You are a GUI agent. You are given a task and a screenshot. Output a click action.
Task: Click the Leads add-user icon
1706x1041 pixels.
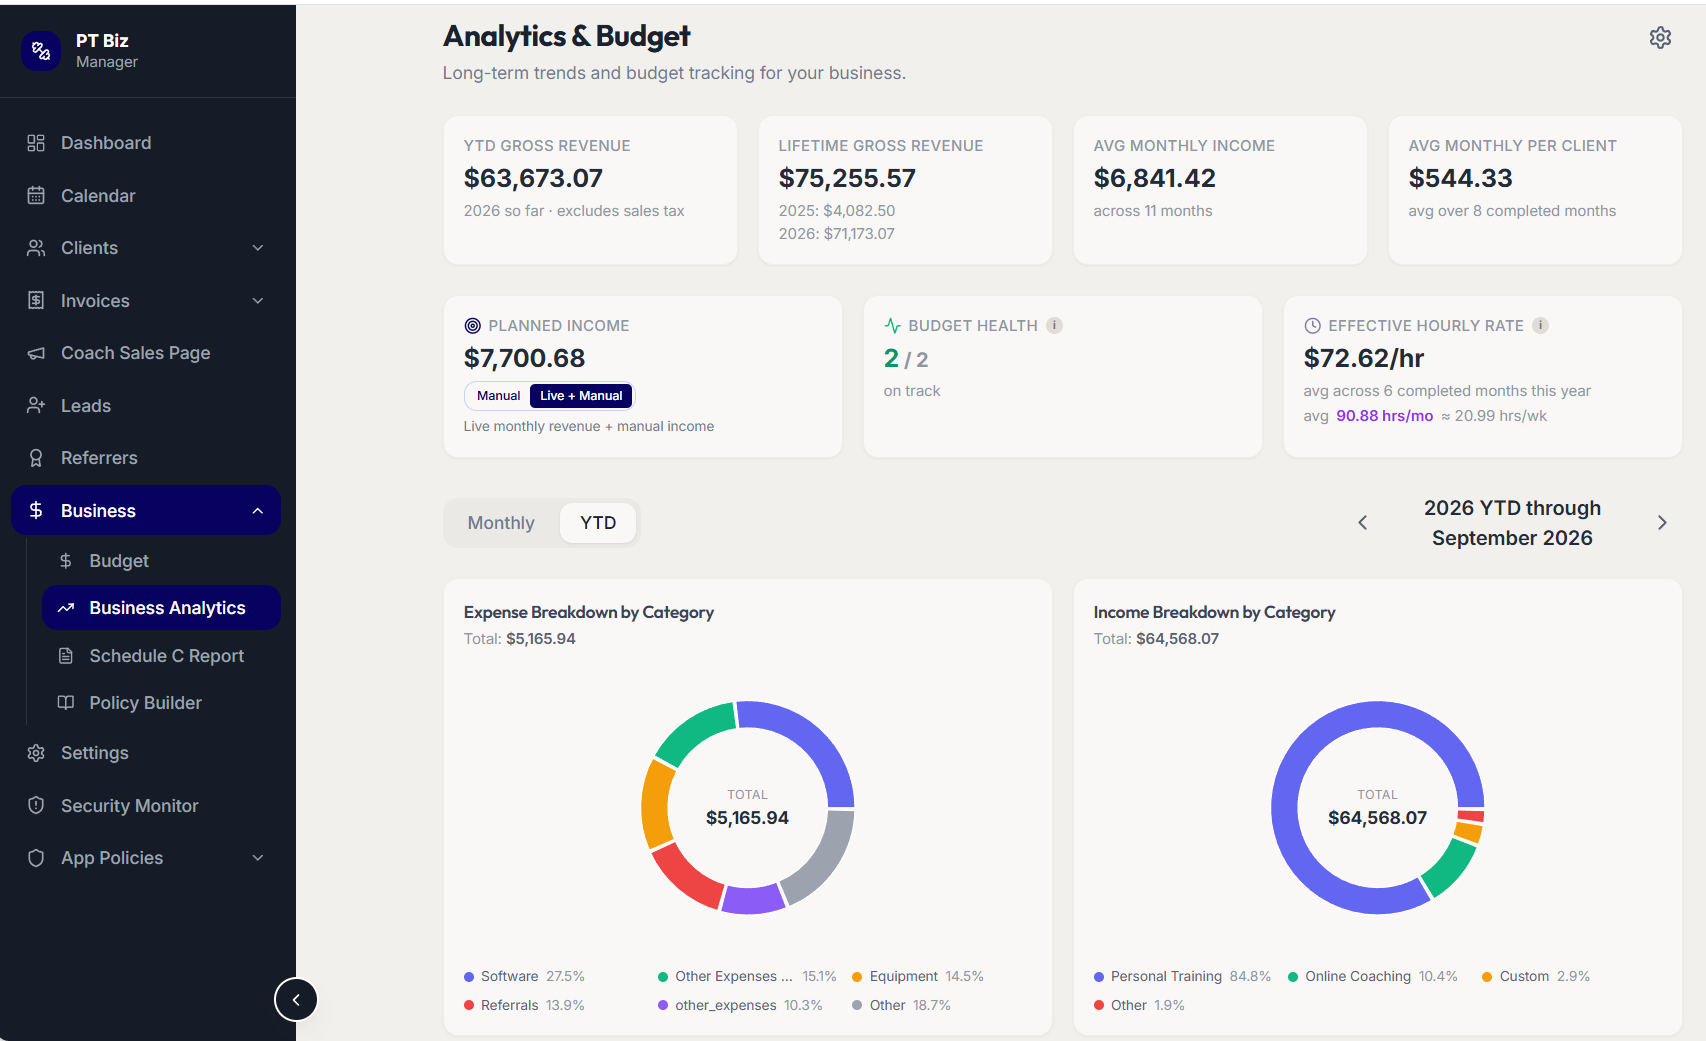click(x=36, y=406)
